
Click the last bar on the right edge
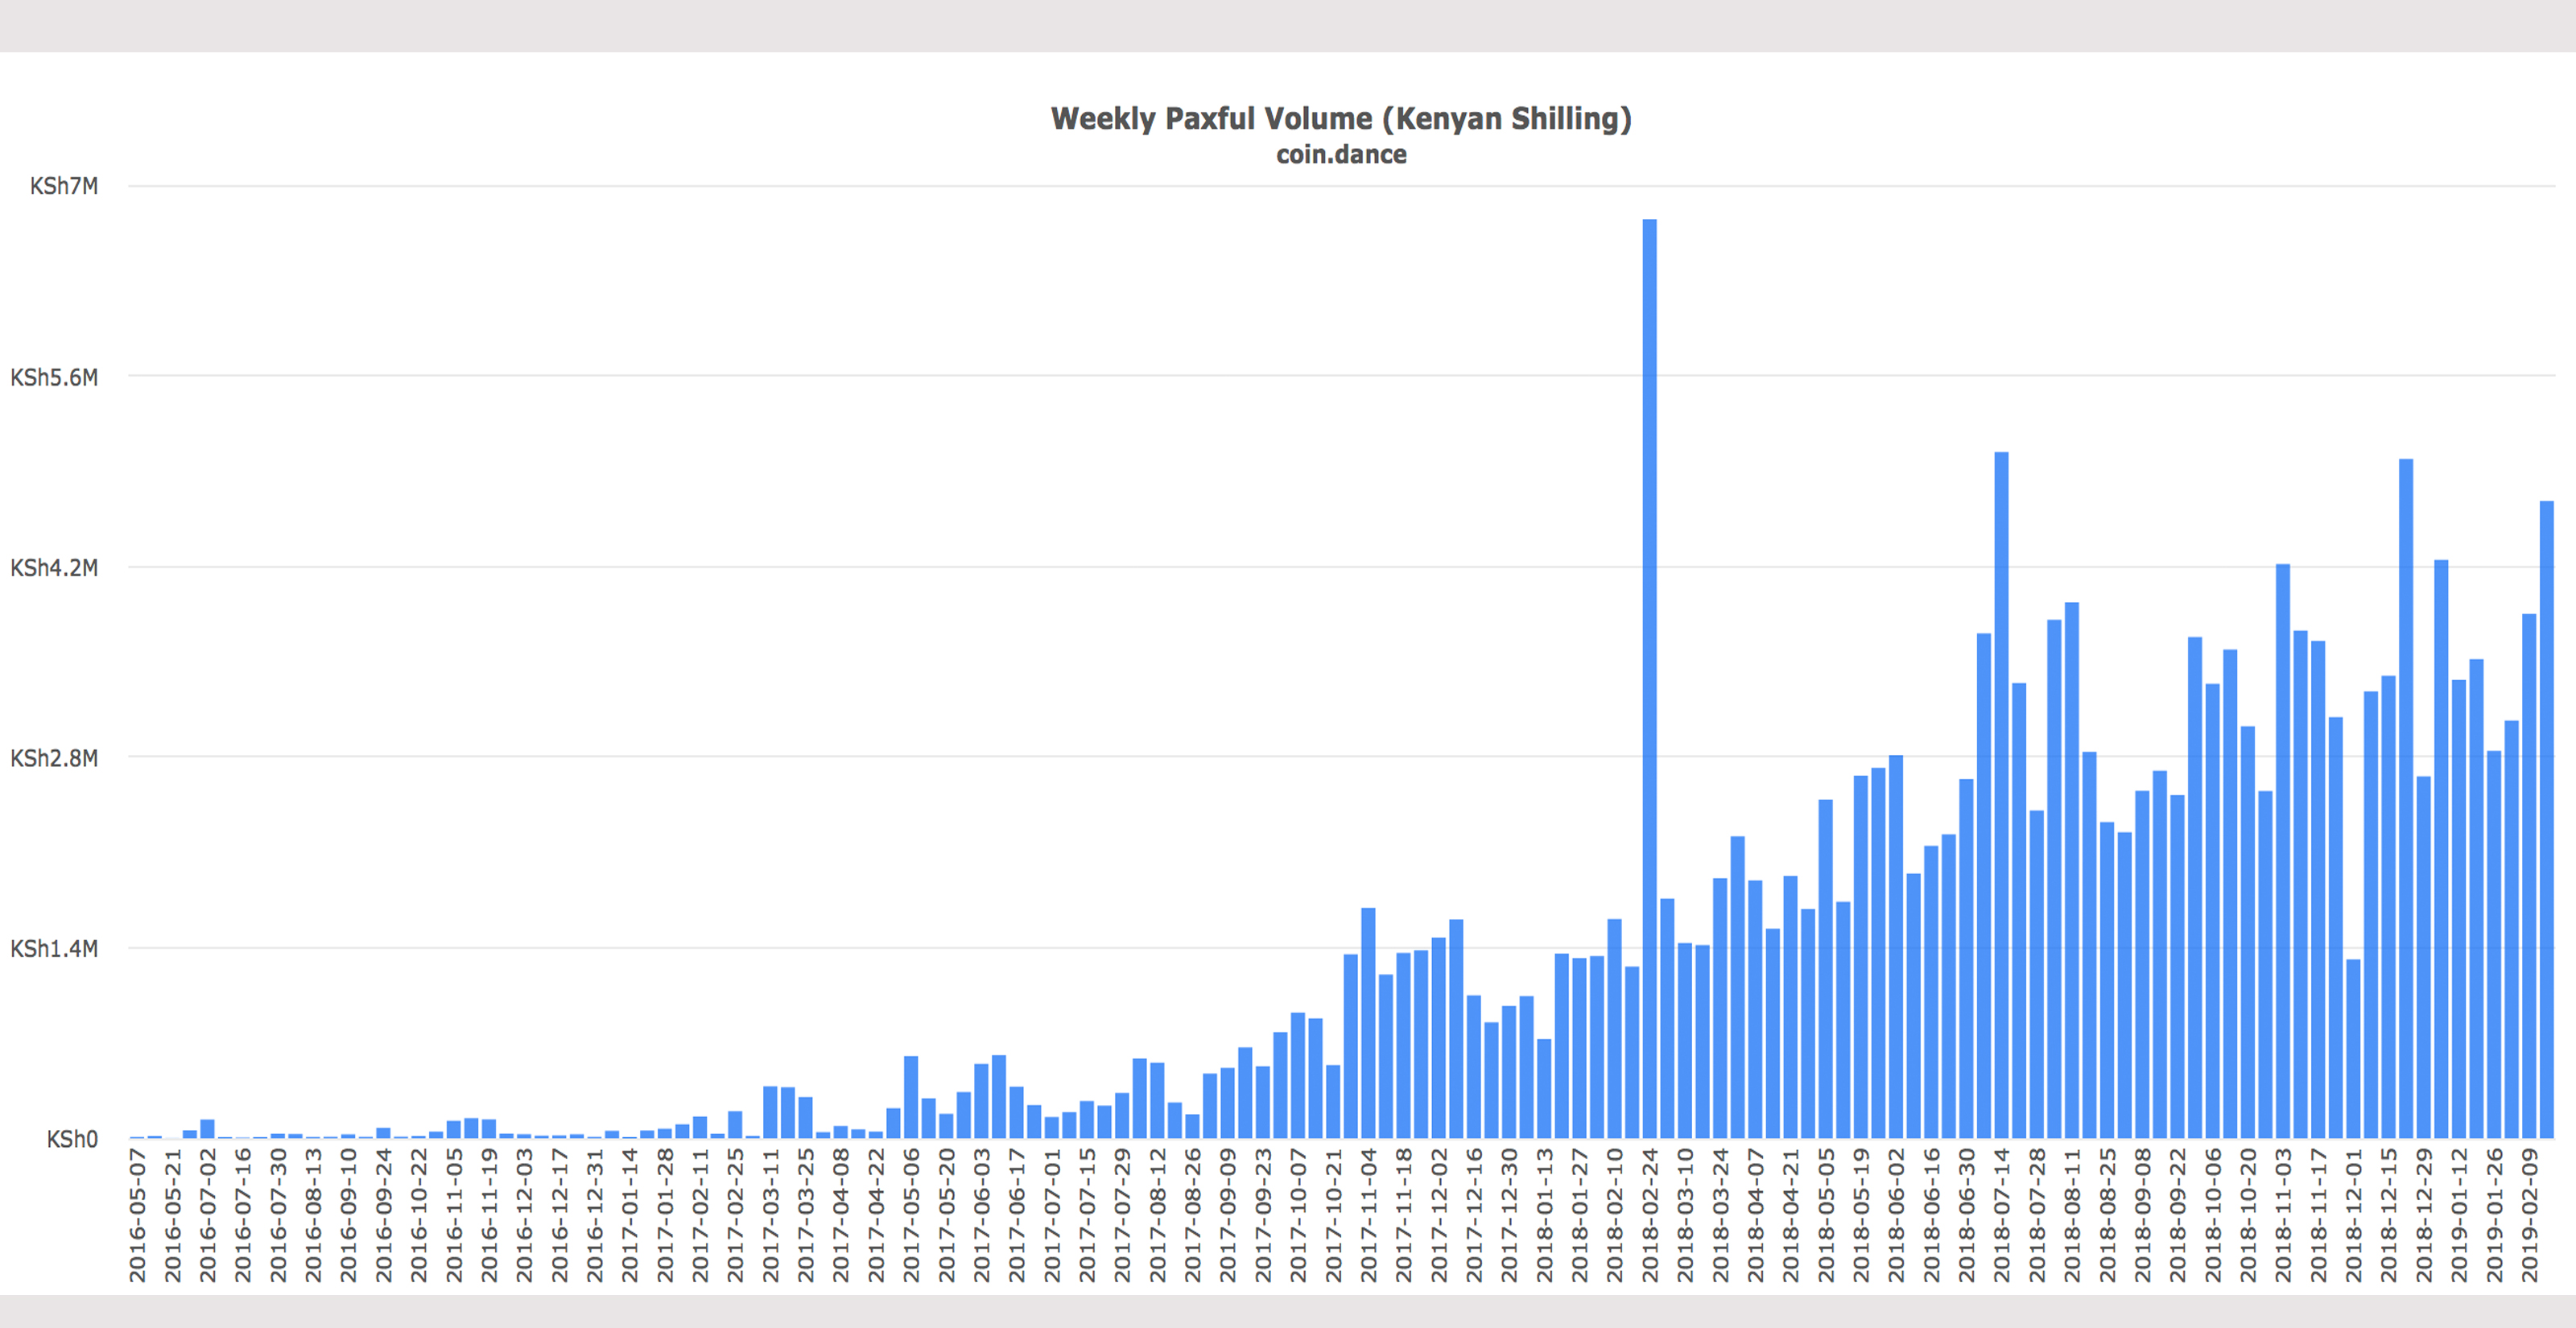point(2546,820)
